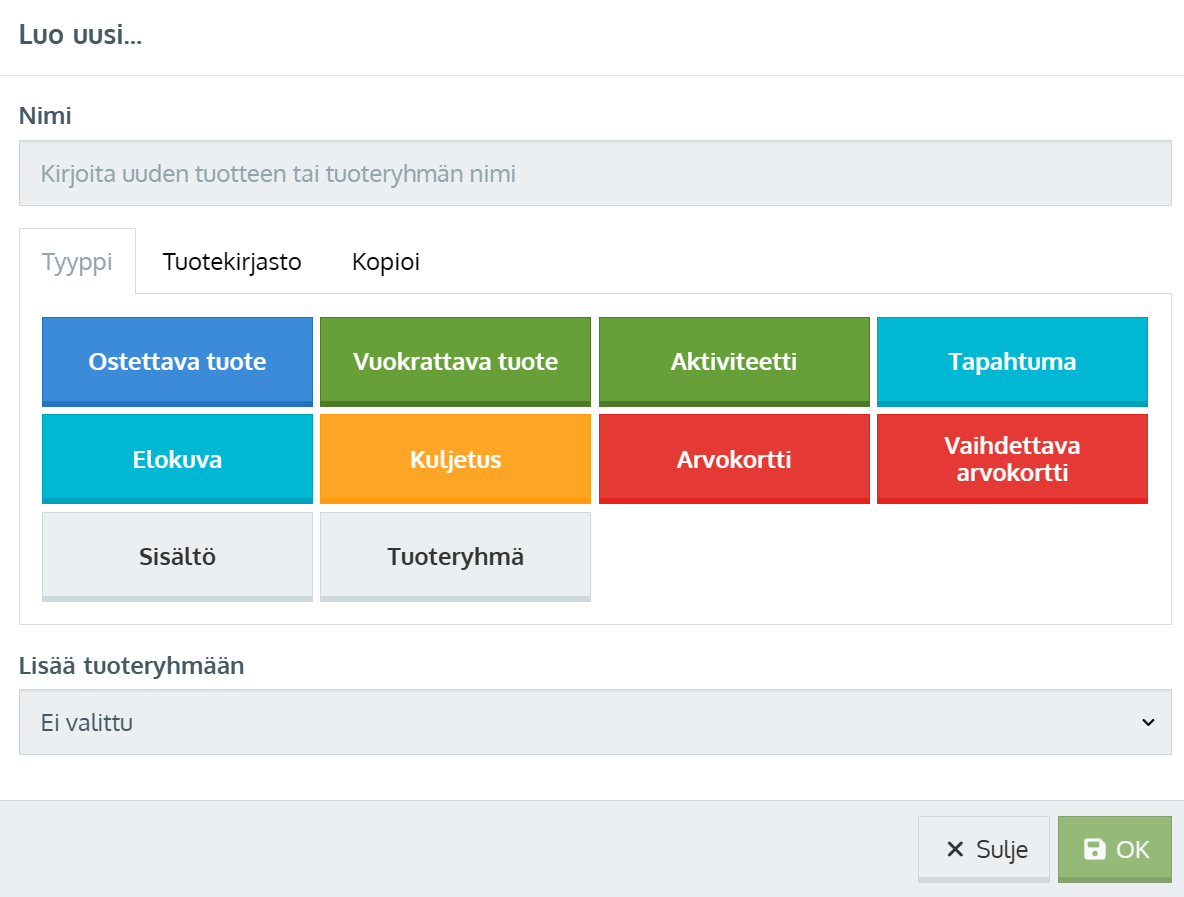Image resolution: width=1184 pixels, height=897 pixels.
Task: Click the chevron arrow next to Ei valittu
Action: 1148,722
